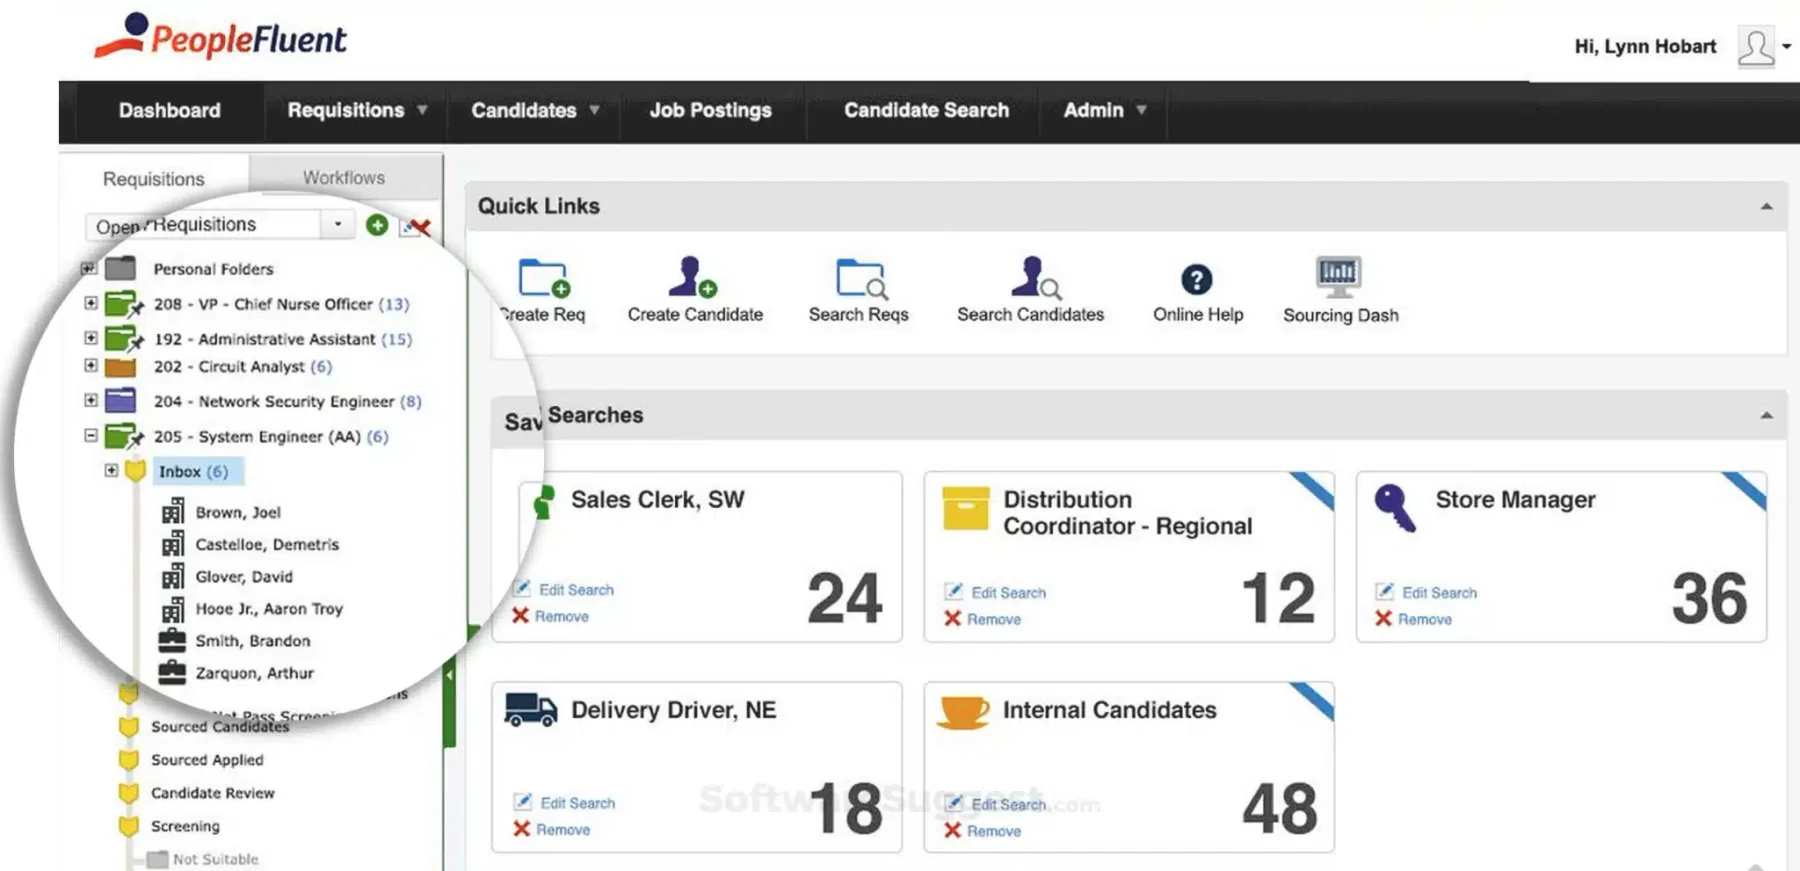
Task: Click the 24 count on Sales Clerk card
Action: (x=845, y=598)
